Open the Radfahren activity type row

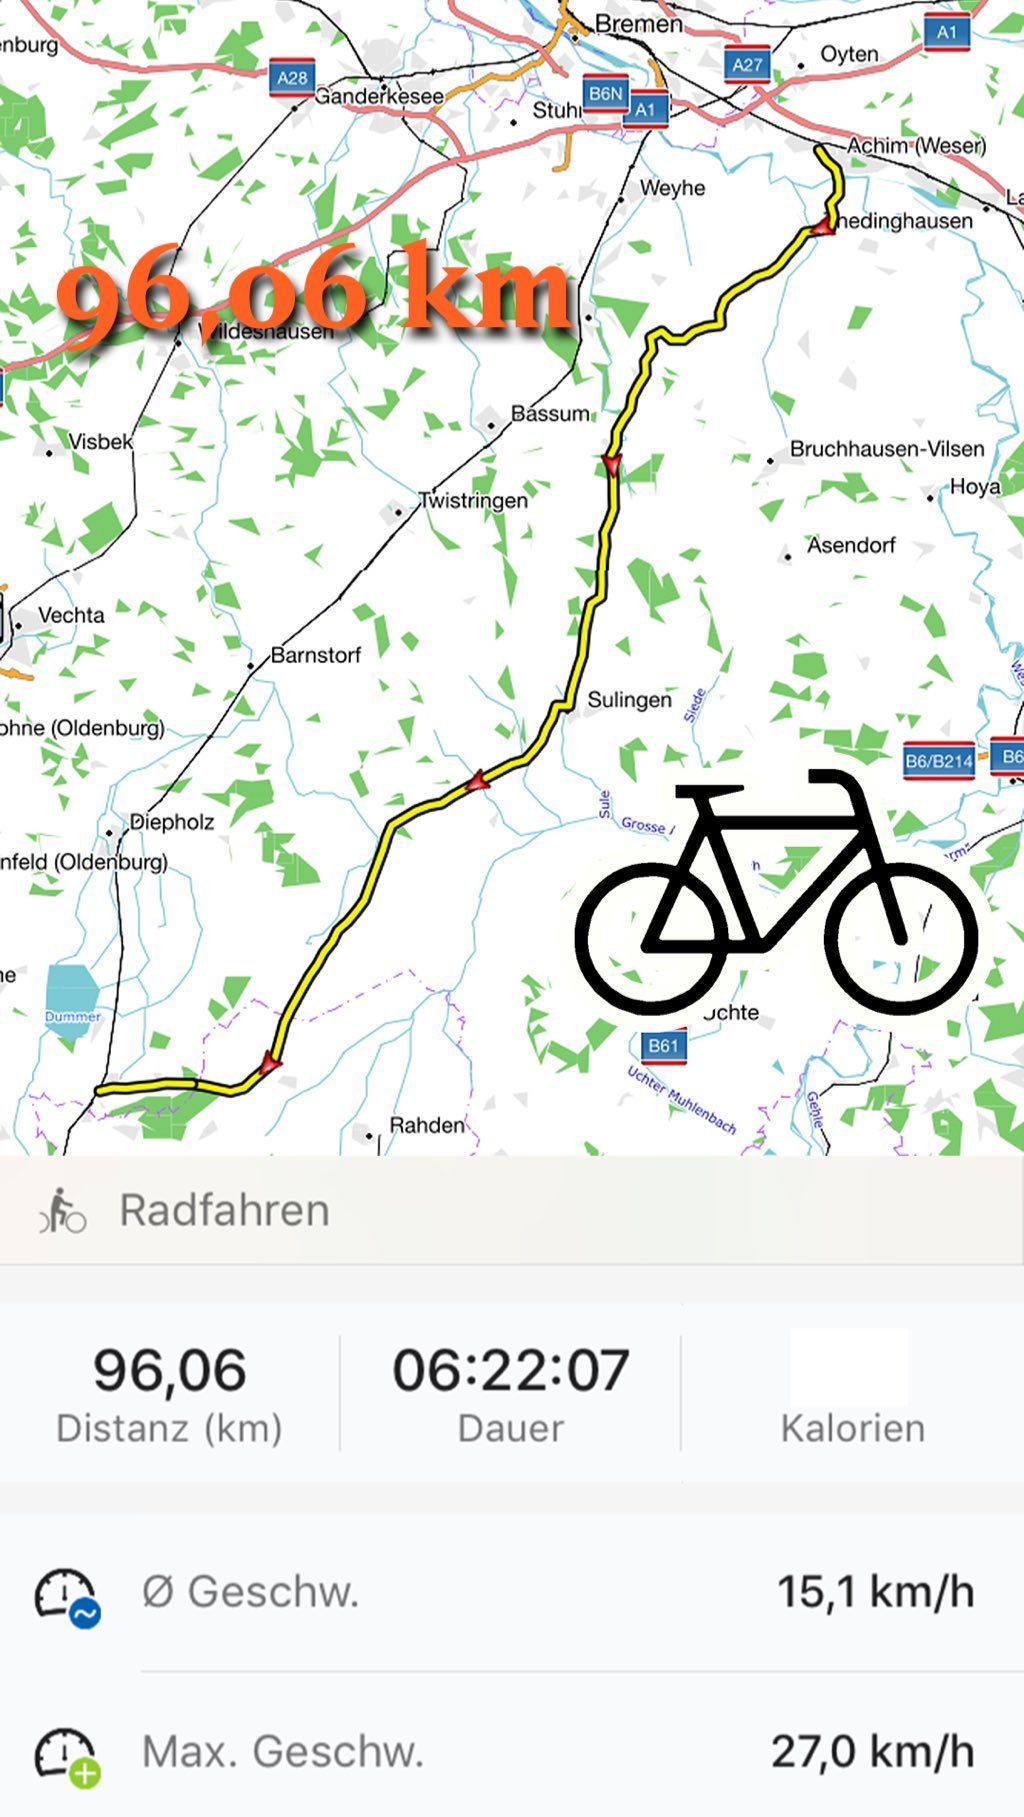[x=512, y=1210]
